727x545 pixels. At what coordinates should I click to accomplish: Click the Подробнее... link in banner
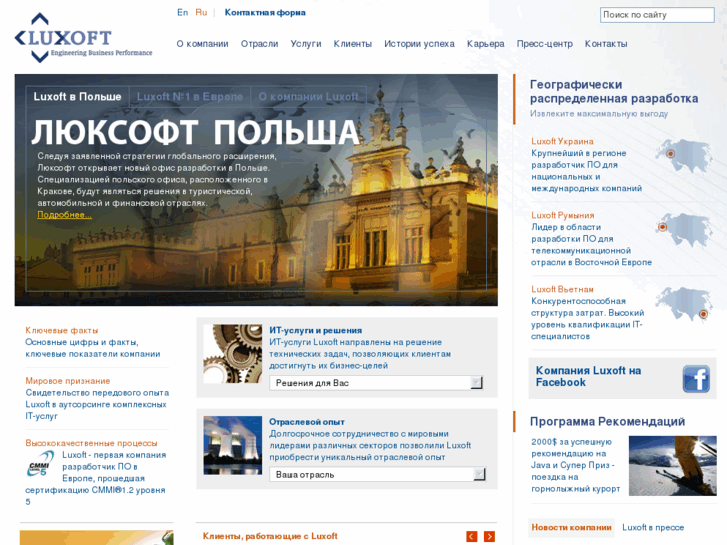(64, 215)
